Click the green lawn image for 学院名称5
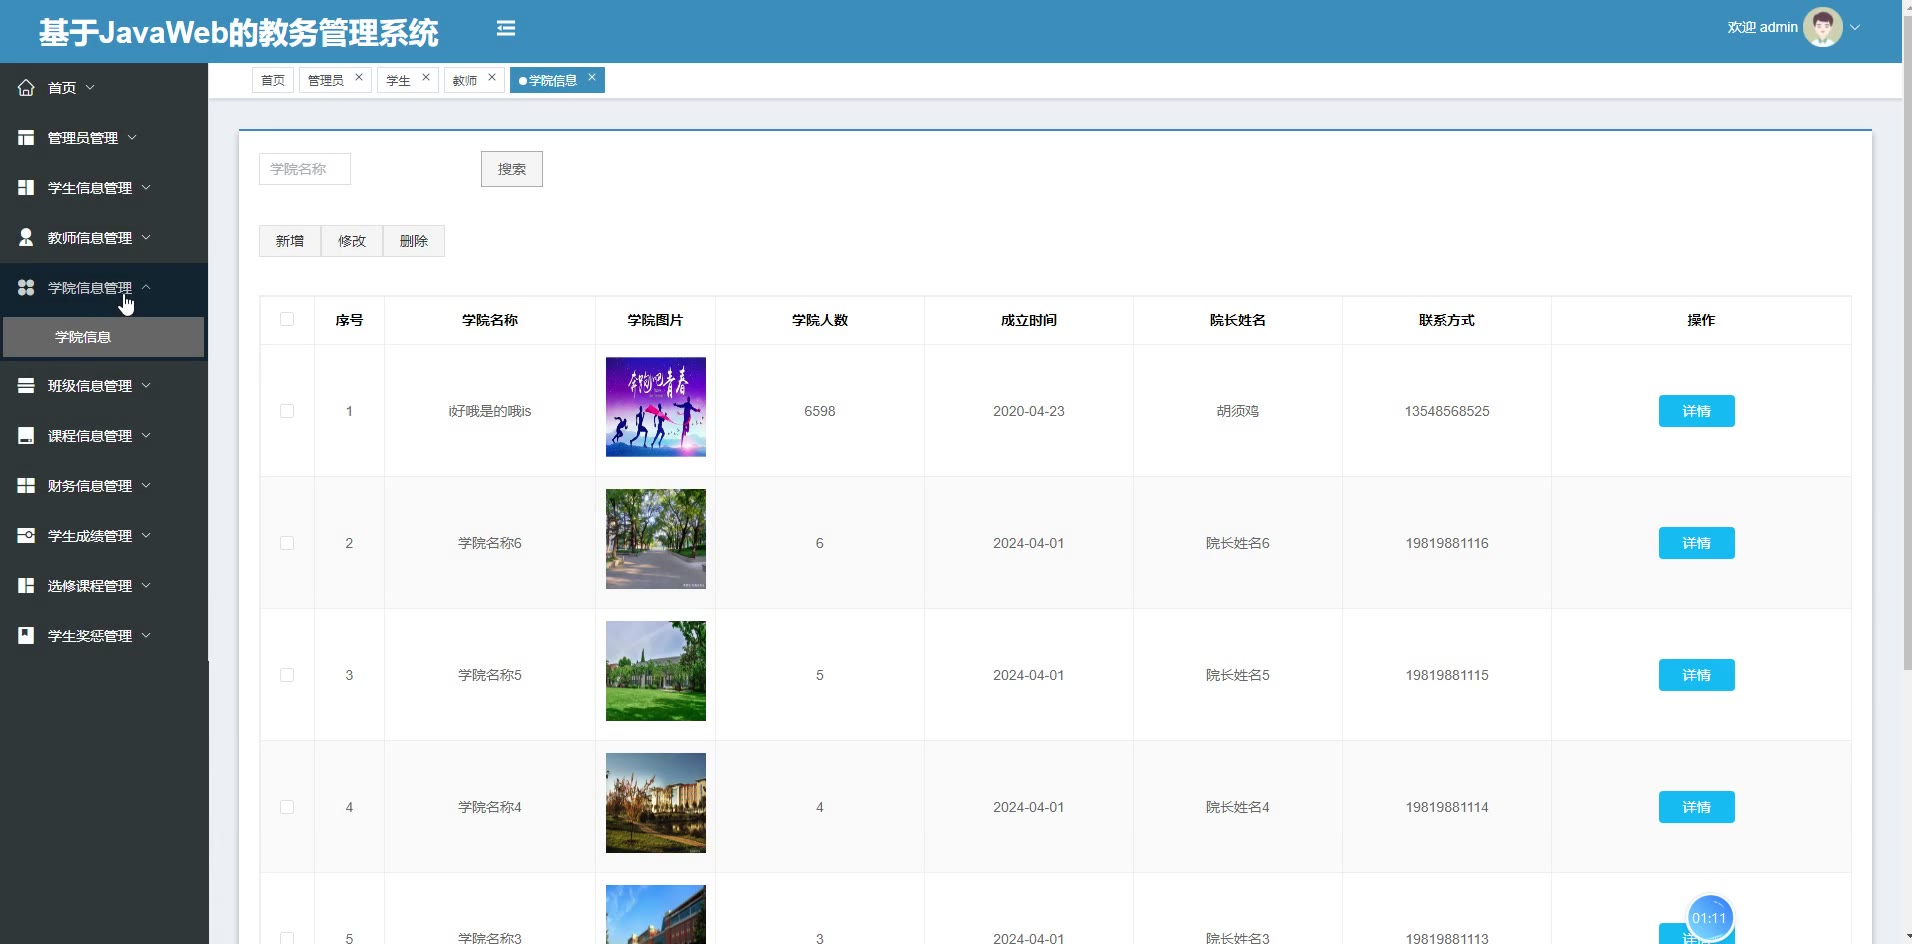 [x=656, y=671]
